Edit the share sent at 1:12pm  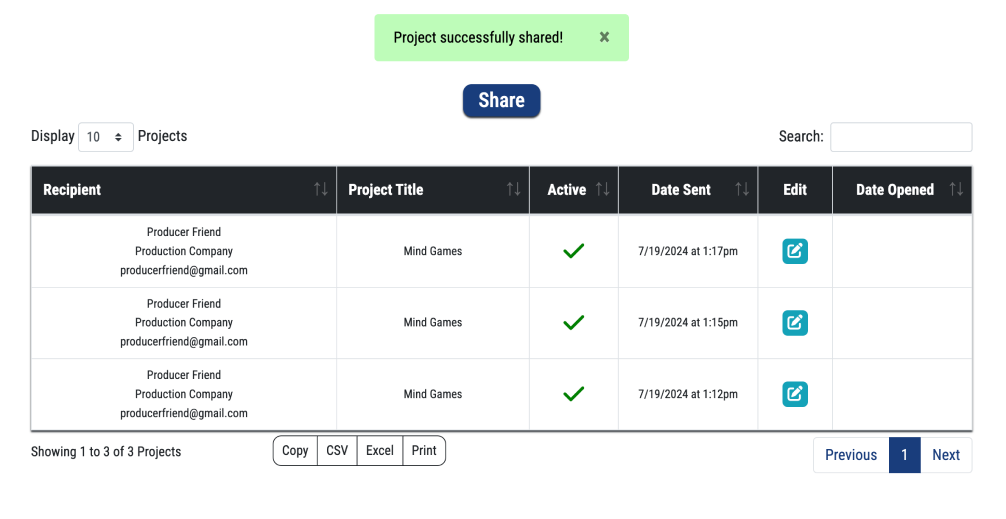795,394
